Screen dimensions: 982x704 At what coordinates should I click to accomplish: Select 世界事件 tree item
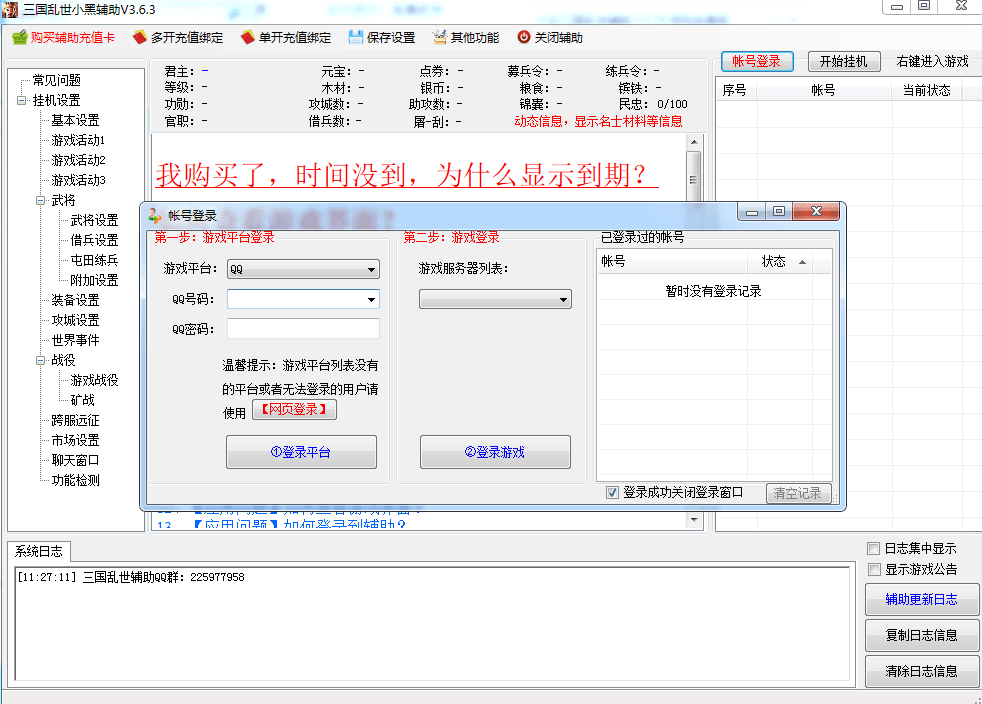75,341
